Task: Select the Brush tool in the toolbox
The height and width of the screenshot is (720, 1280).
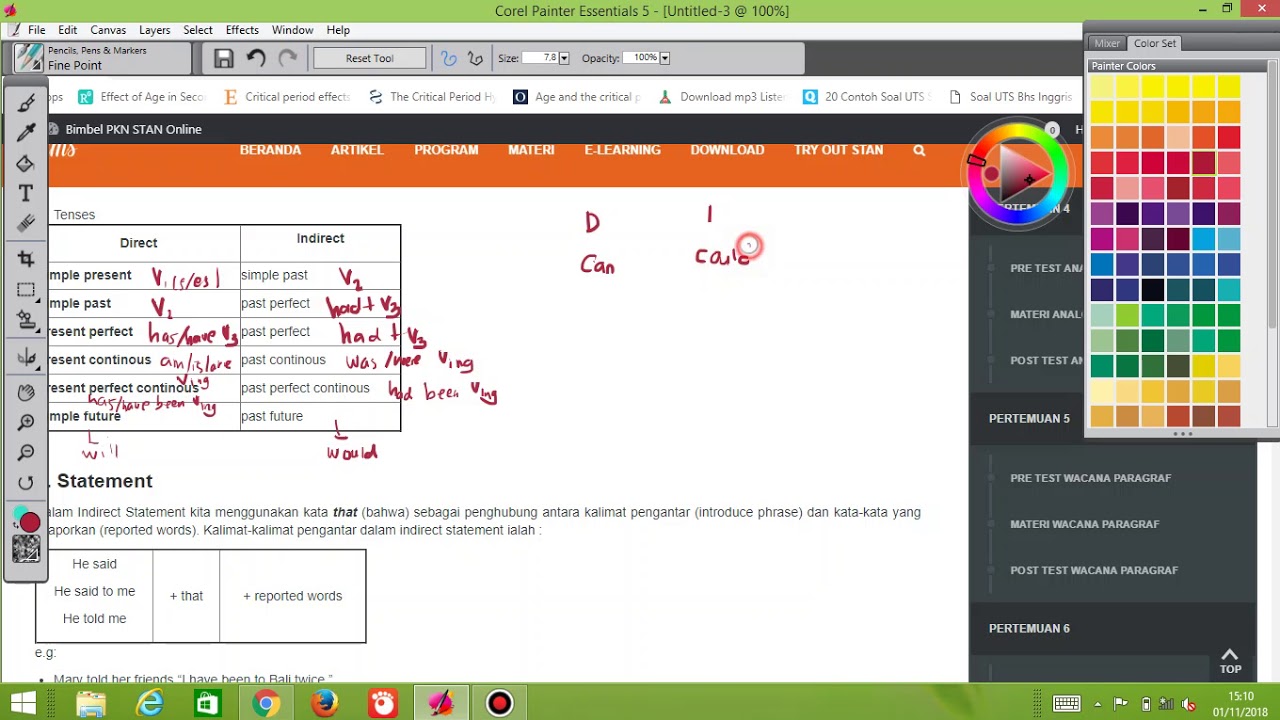Action: click(x=26, y=102)
